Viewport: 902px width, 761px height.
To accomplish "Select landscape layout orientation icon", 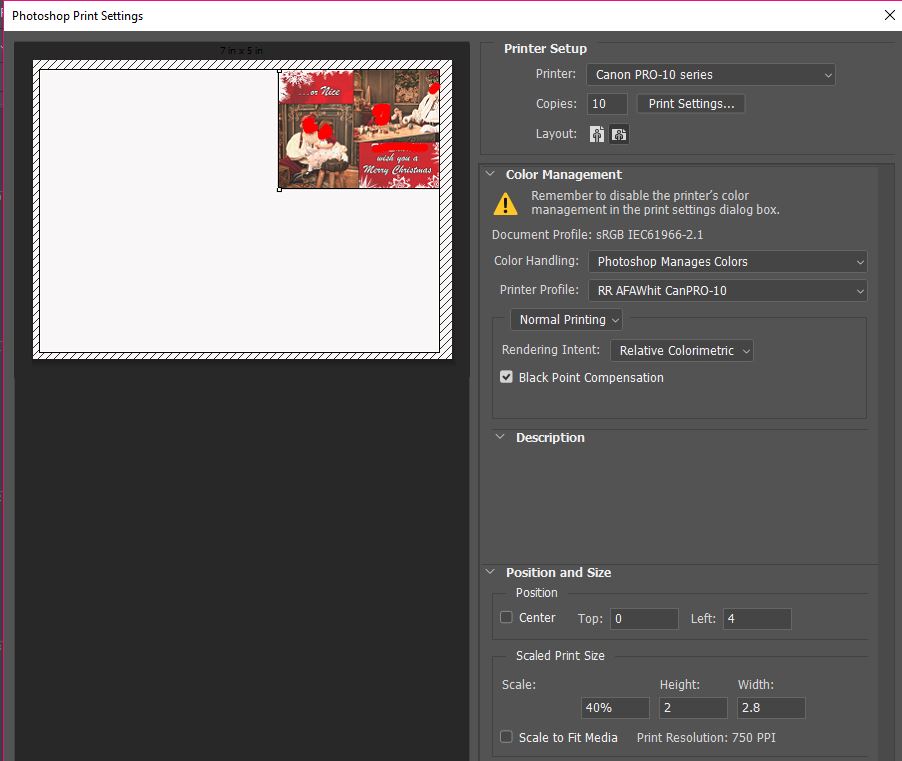I will click(x=619, y=134).
